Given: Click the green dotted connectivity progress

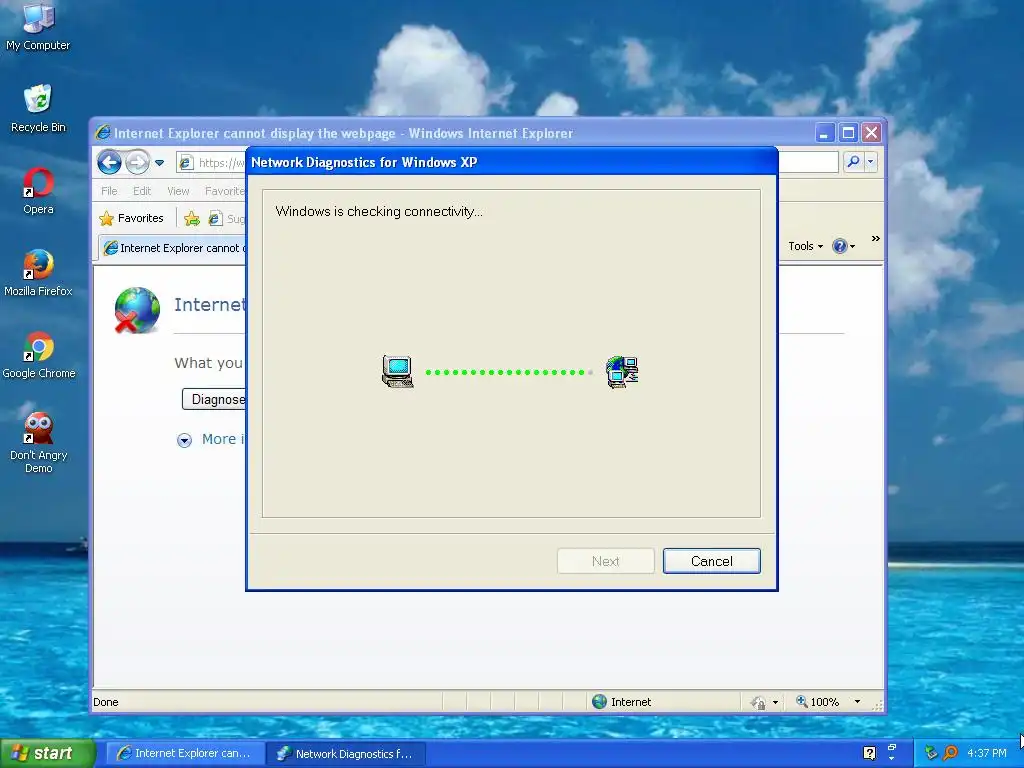Looking at the screenshot, I should click(509, 372).
